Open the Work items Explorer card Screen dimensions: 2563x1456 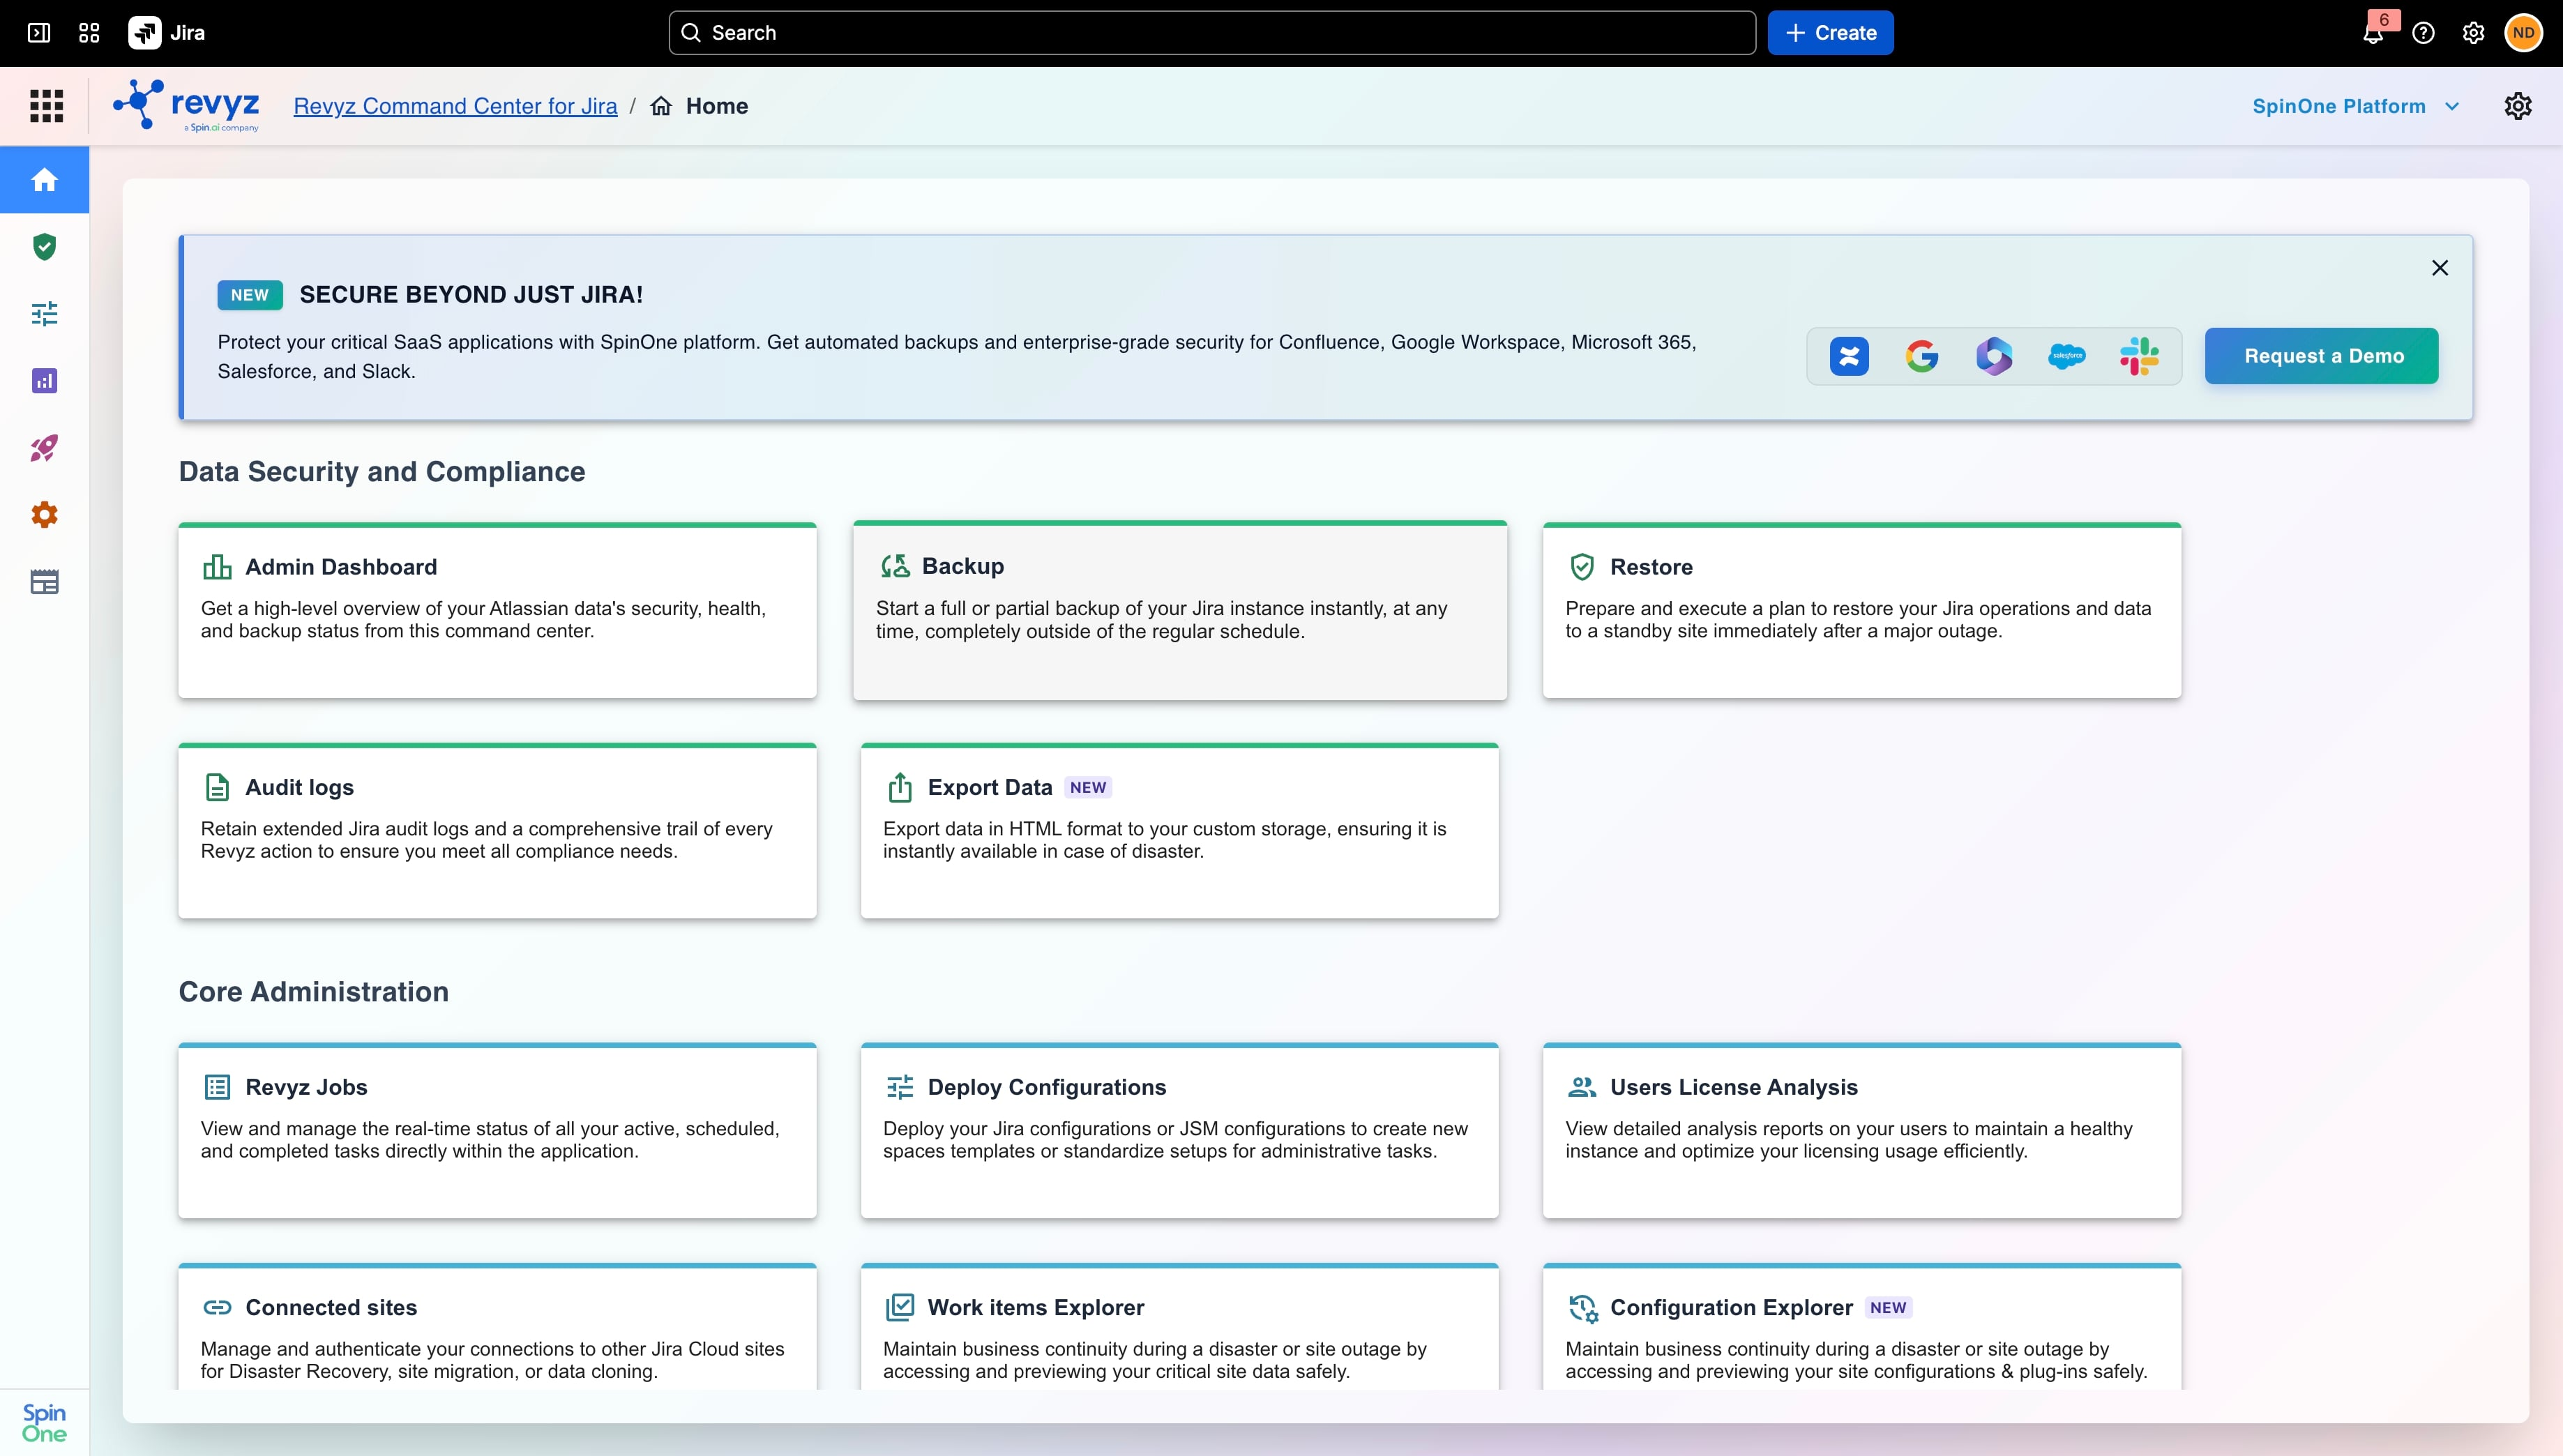(1180, 1327)
